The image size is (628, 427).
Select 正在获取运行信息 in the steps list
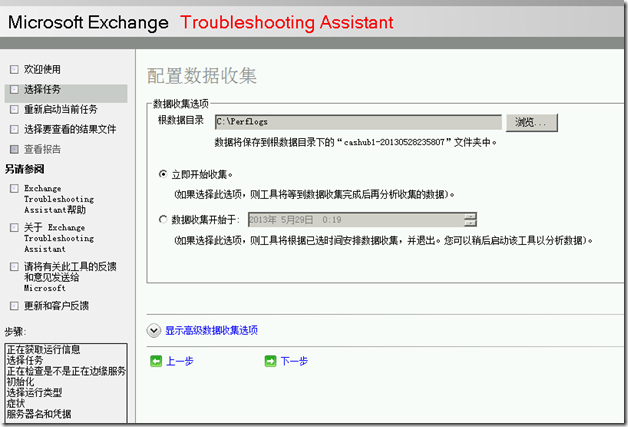[x=43, y=349]
